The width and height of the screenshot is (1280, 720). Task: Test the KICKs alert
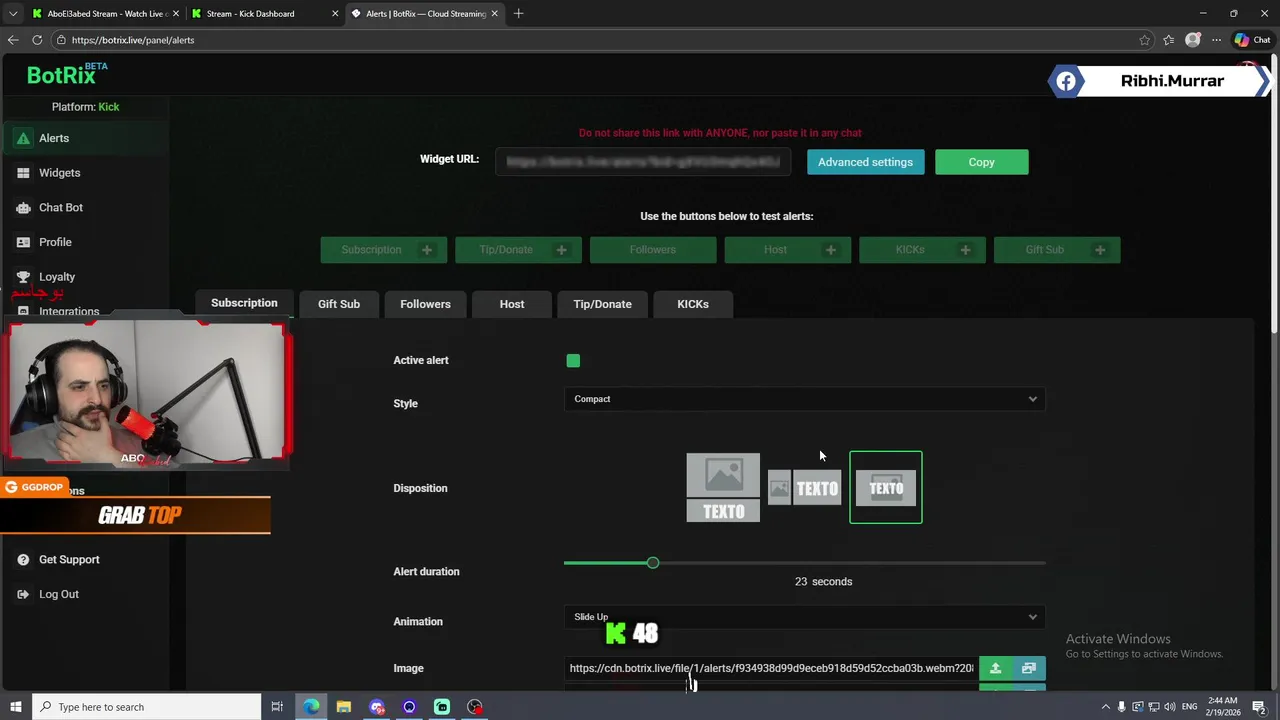(x=922, y=250)
